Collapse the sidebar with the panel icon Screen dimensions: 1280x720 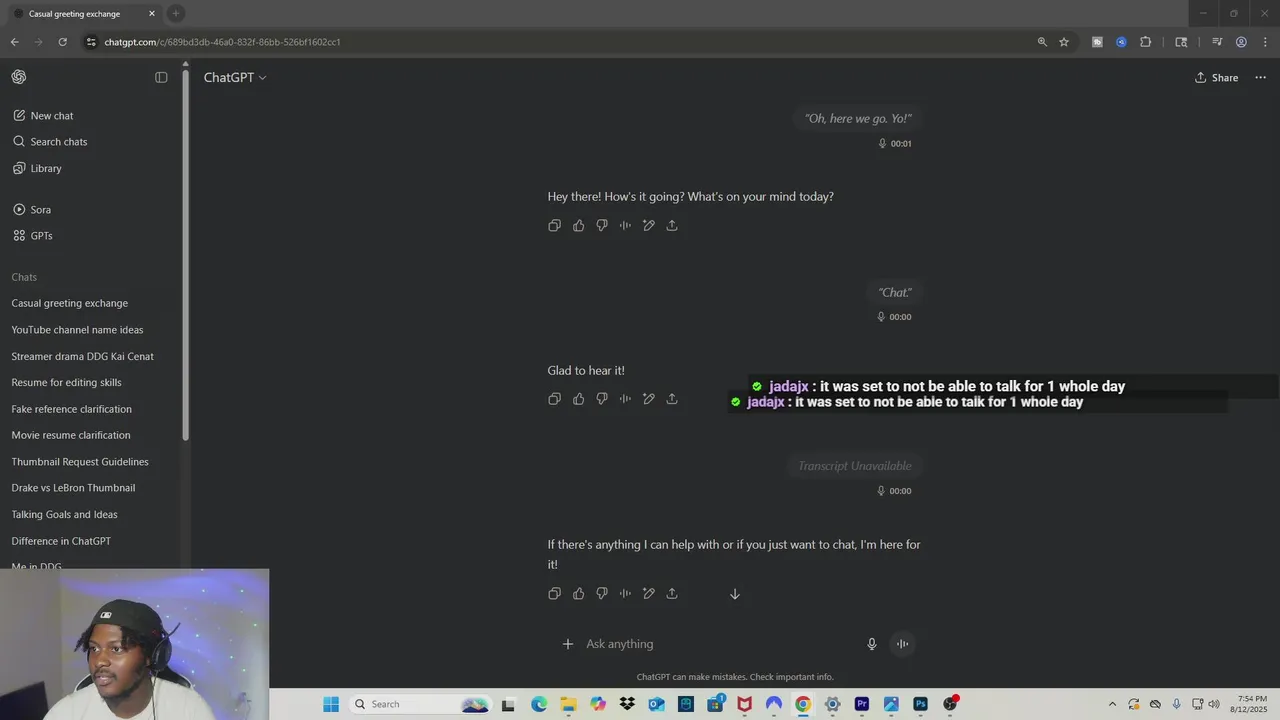pos(161,77)
